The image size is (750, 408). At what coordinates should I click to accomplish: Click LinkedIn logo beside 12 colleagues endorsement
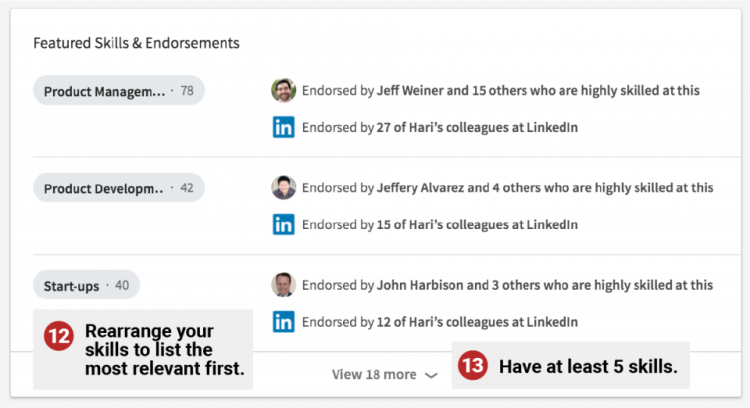(x=283, y=322)
